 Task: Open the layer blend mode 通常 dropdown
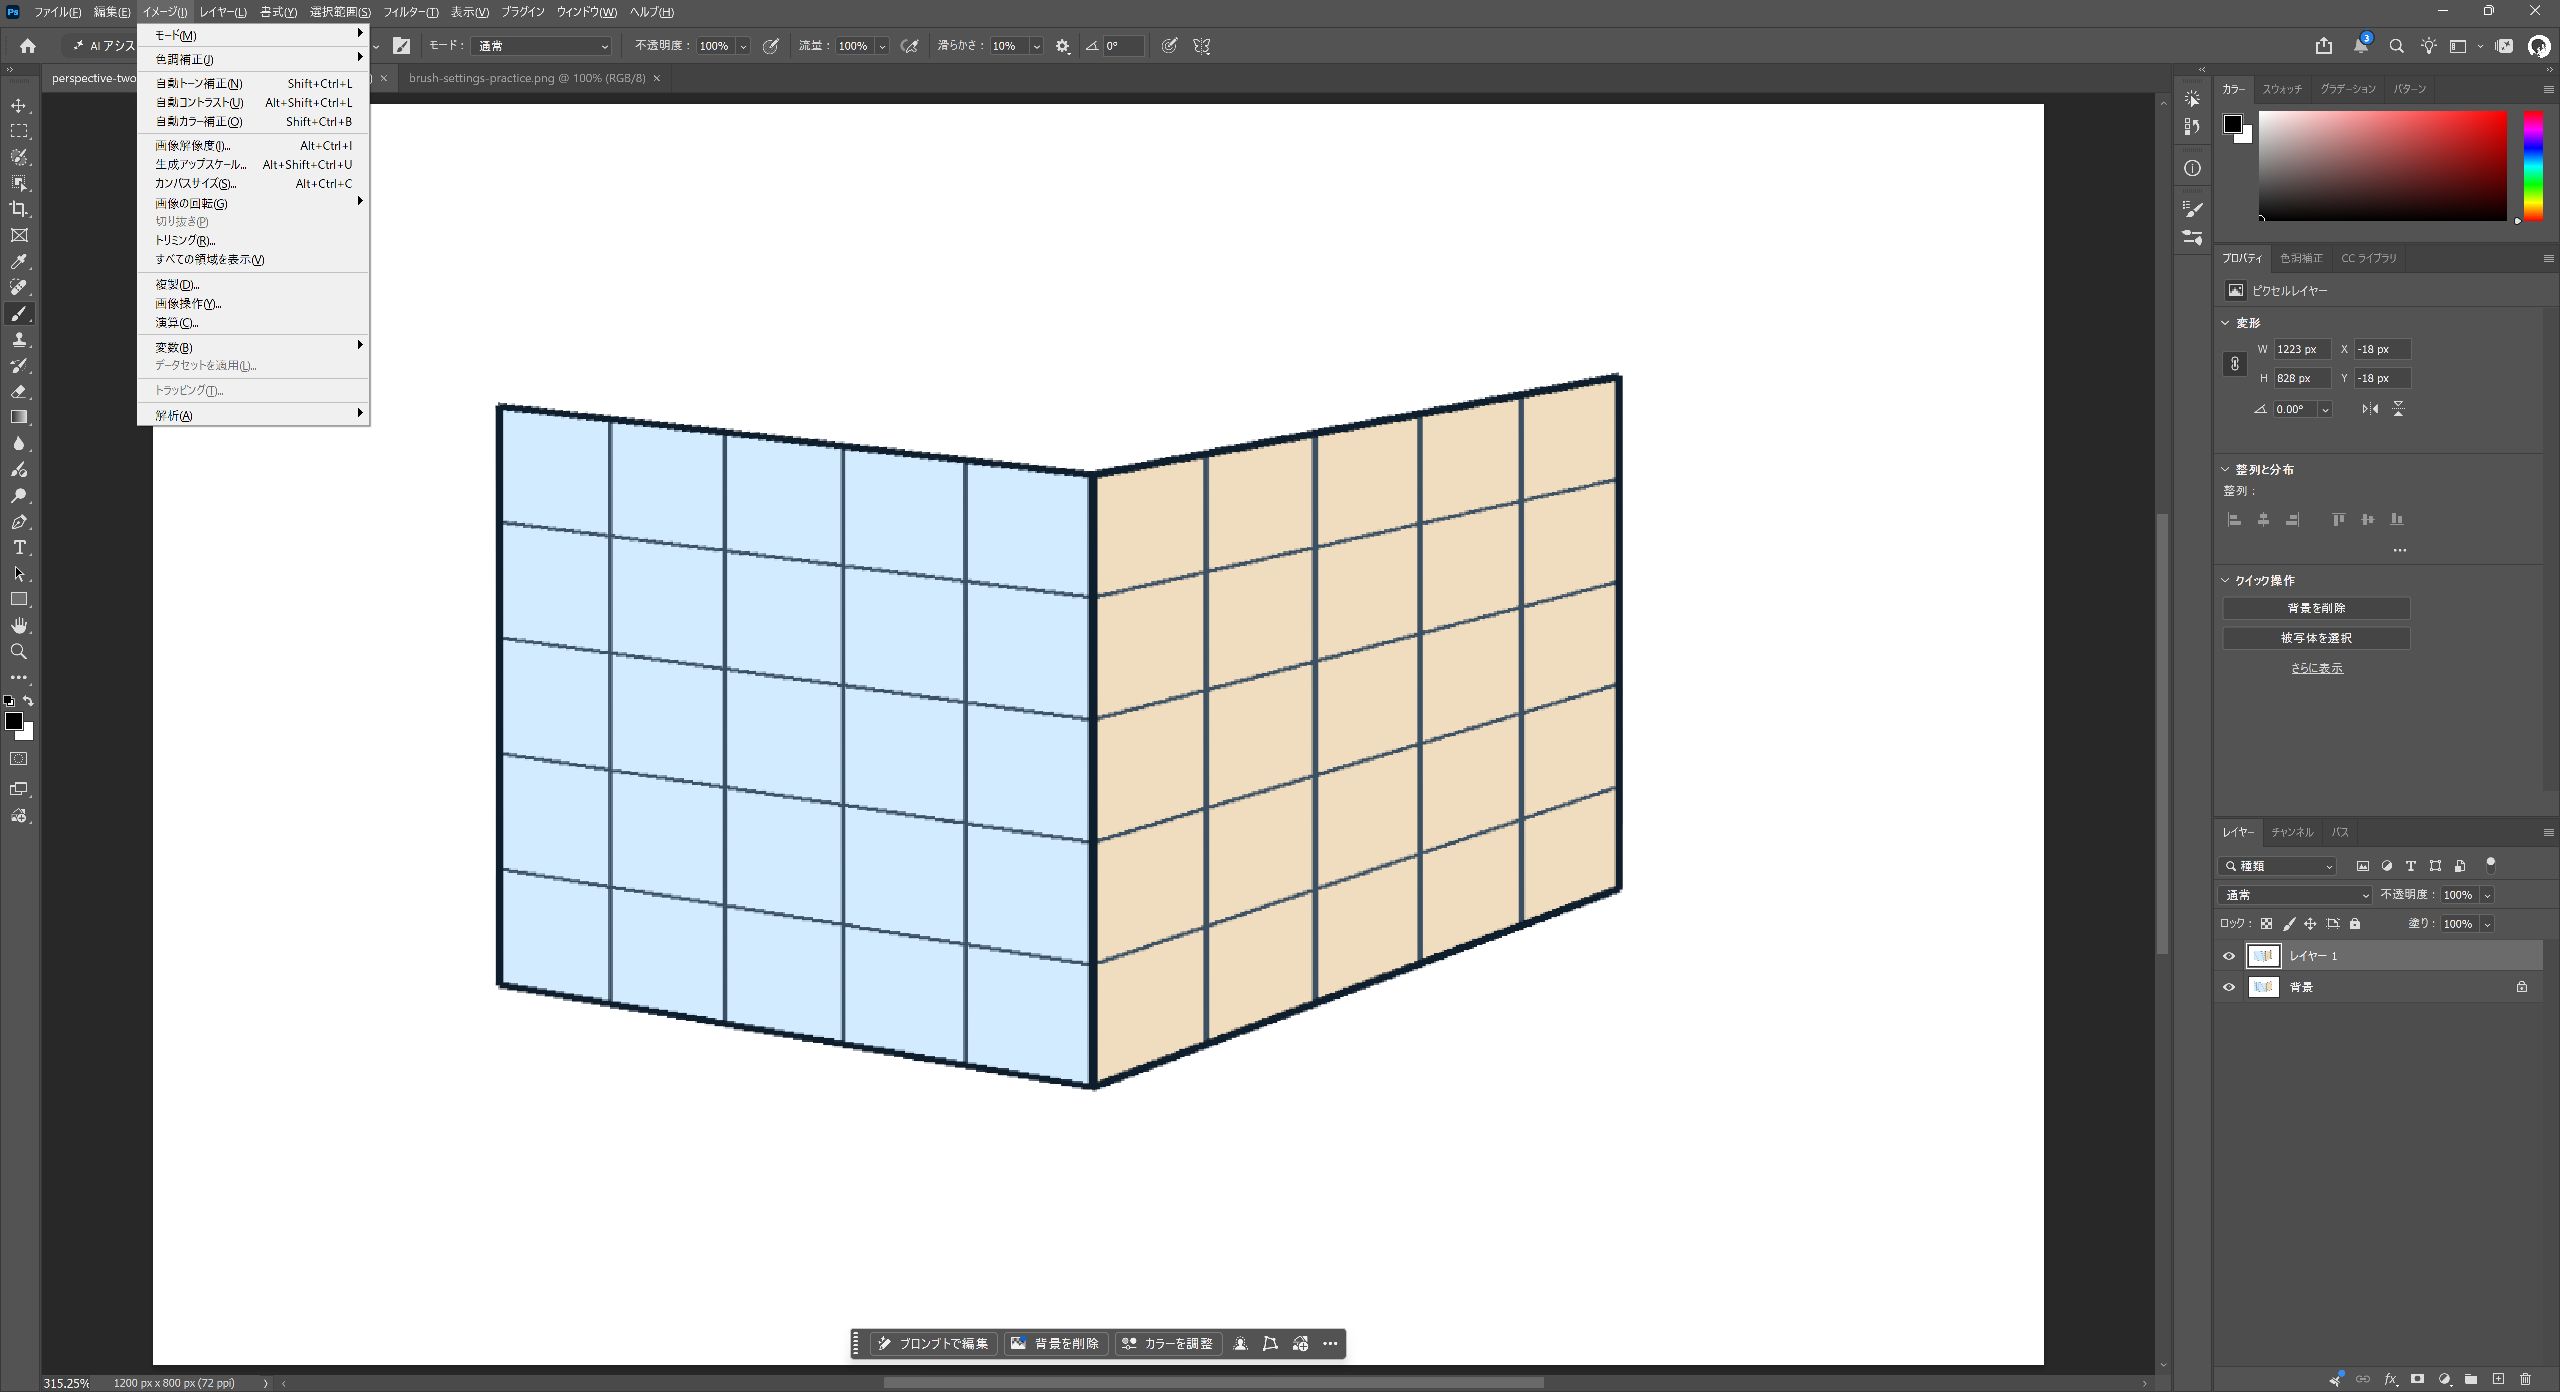pos(2294,895)
